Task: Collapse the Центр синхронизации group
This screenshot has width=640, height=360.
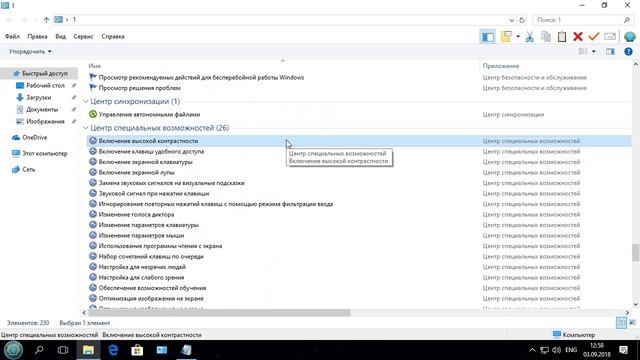Action: (85, 101)
